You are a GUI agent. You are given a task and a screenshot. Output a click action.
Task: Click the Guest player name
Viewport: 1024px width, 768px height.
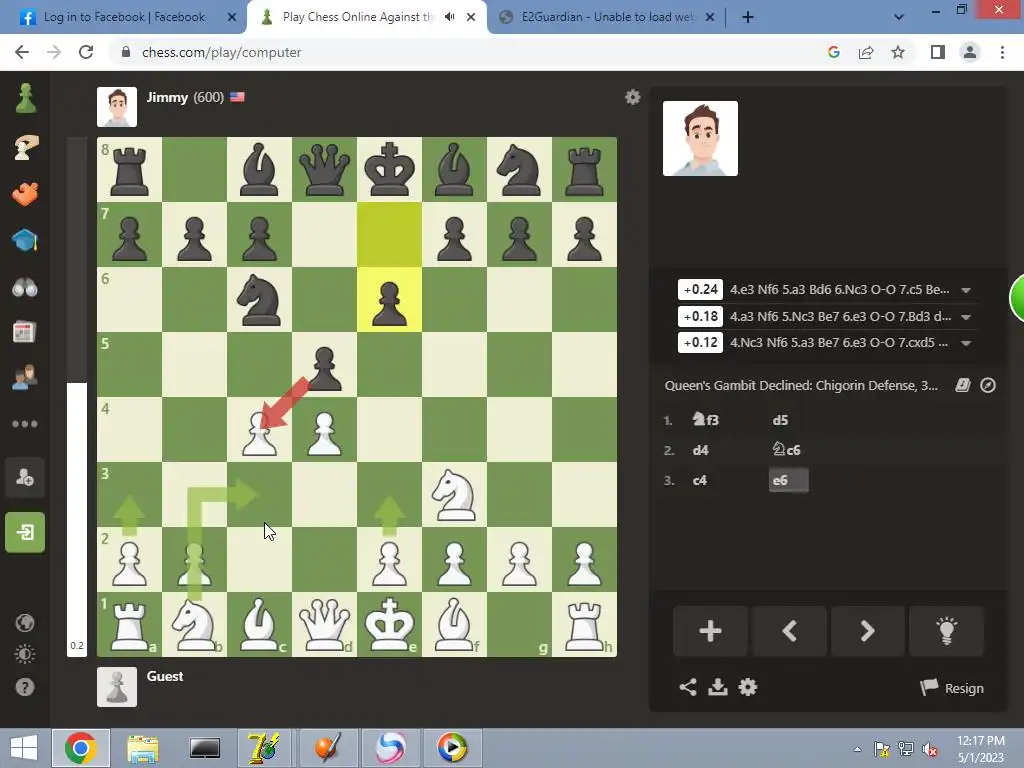(x=165, y=677)
